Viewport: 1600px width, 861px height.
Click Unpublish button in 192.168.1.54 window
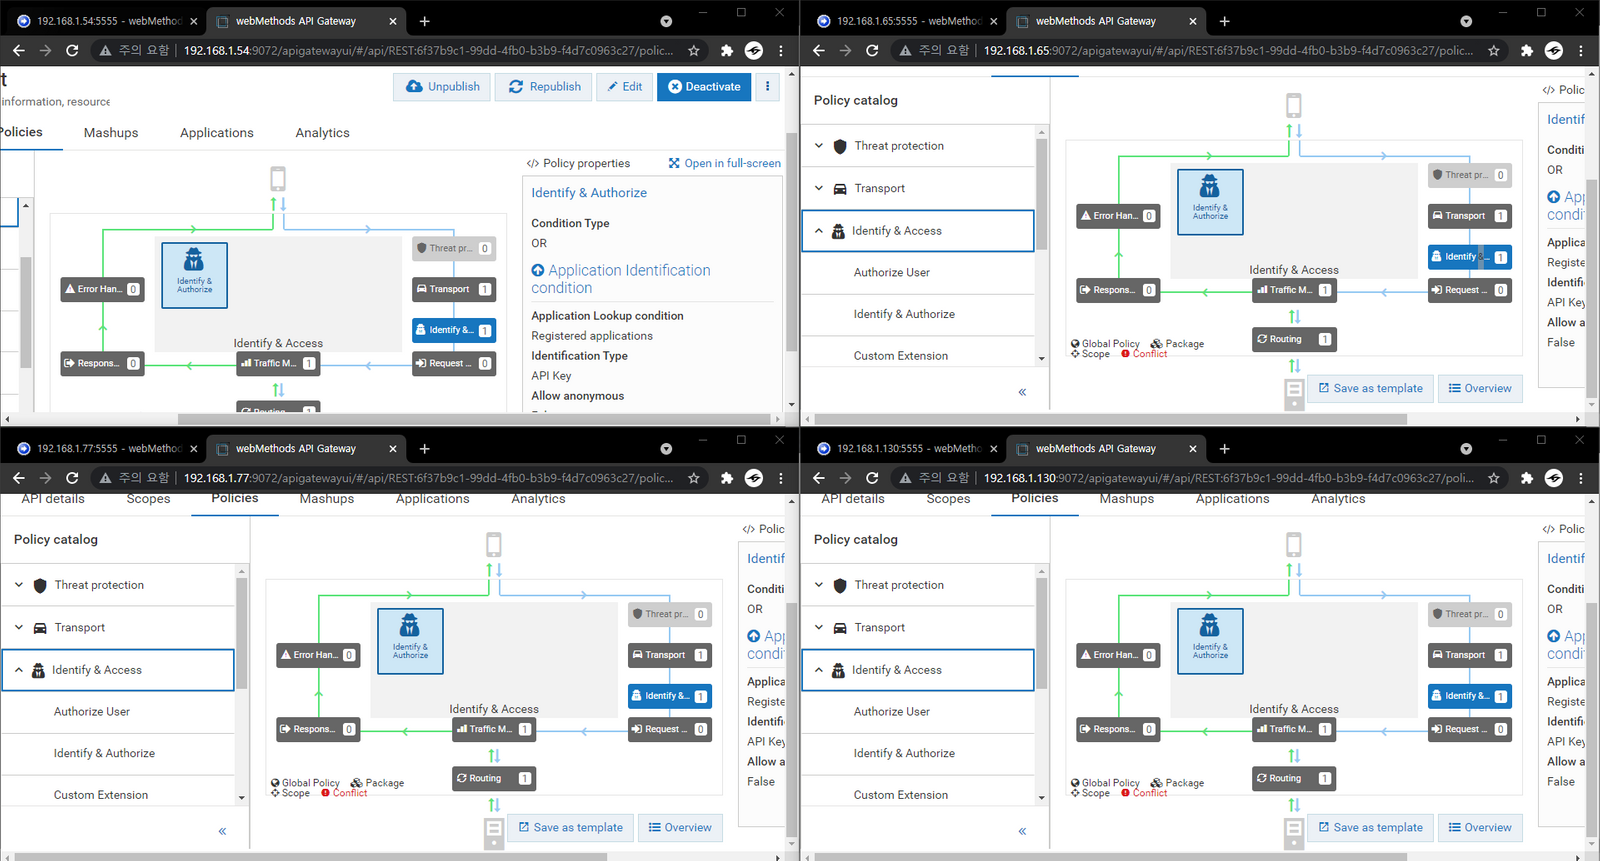443,87
